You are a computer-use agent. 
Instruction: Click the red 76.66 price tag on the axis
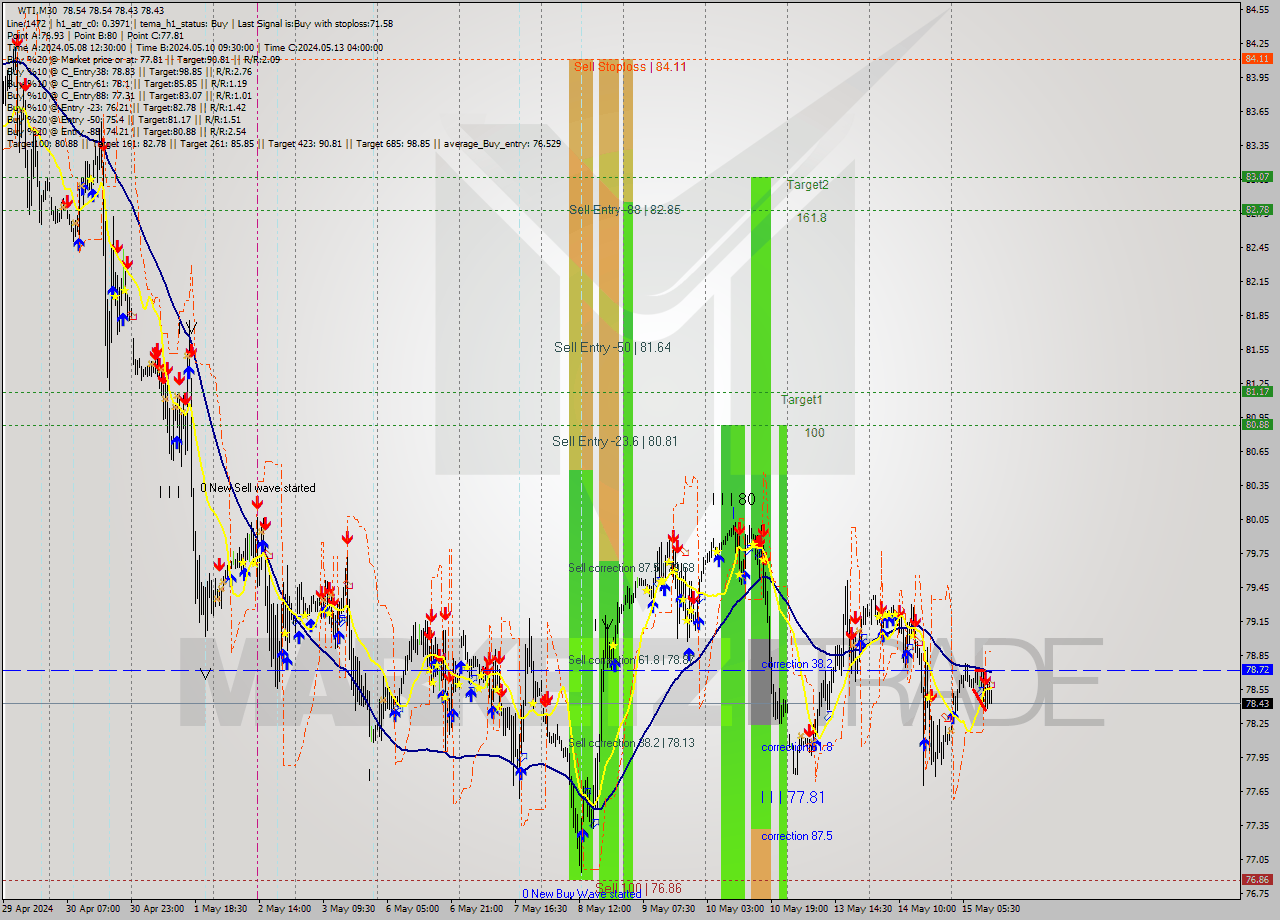(1255, 881)
